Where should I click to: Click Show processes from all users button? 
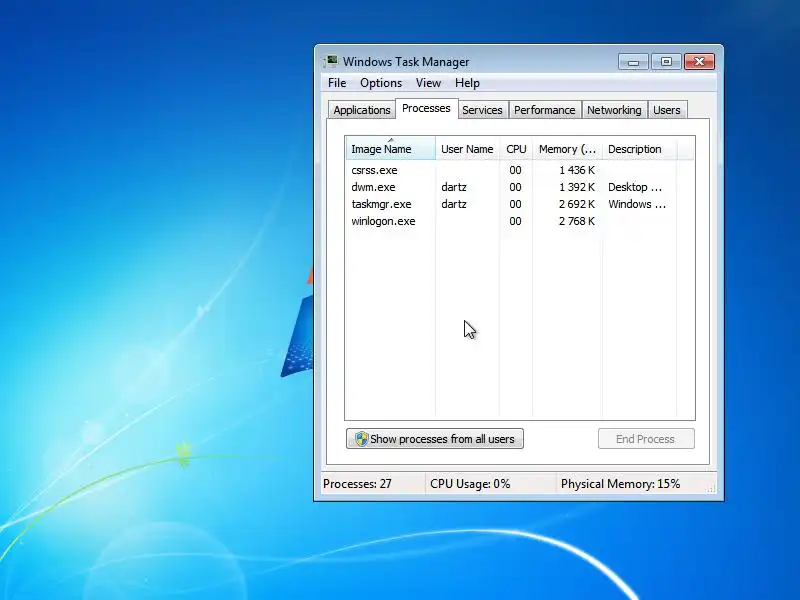[435, 439]
